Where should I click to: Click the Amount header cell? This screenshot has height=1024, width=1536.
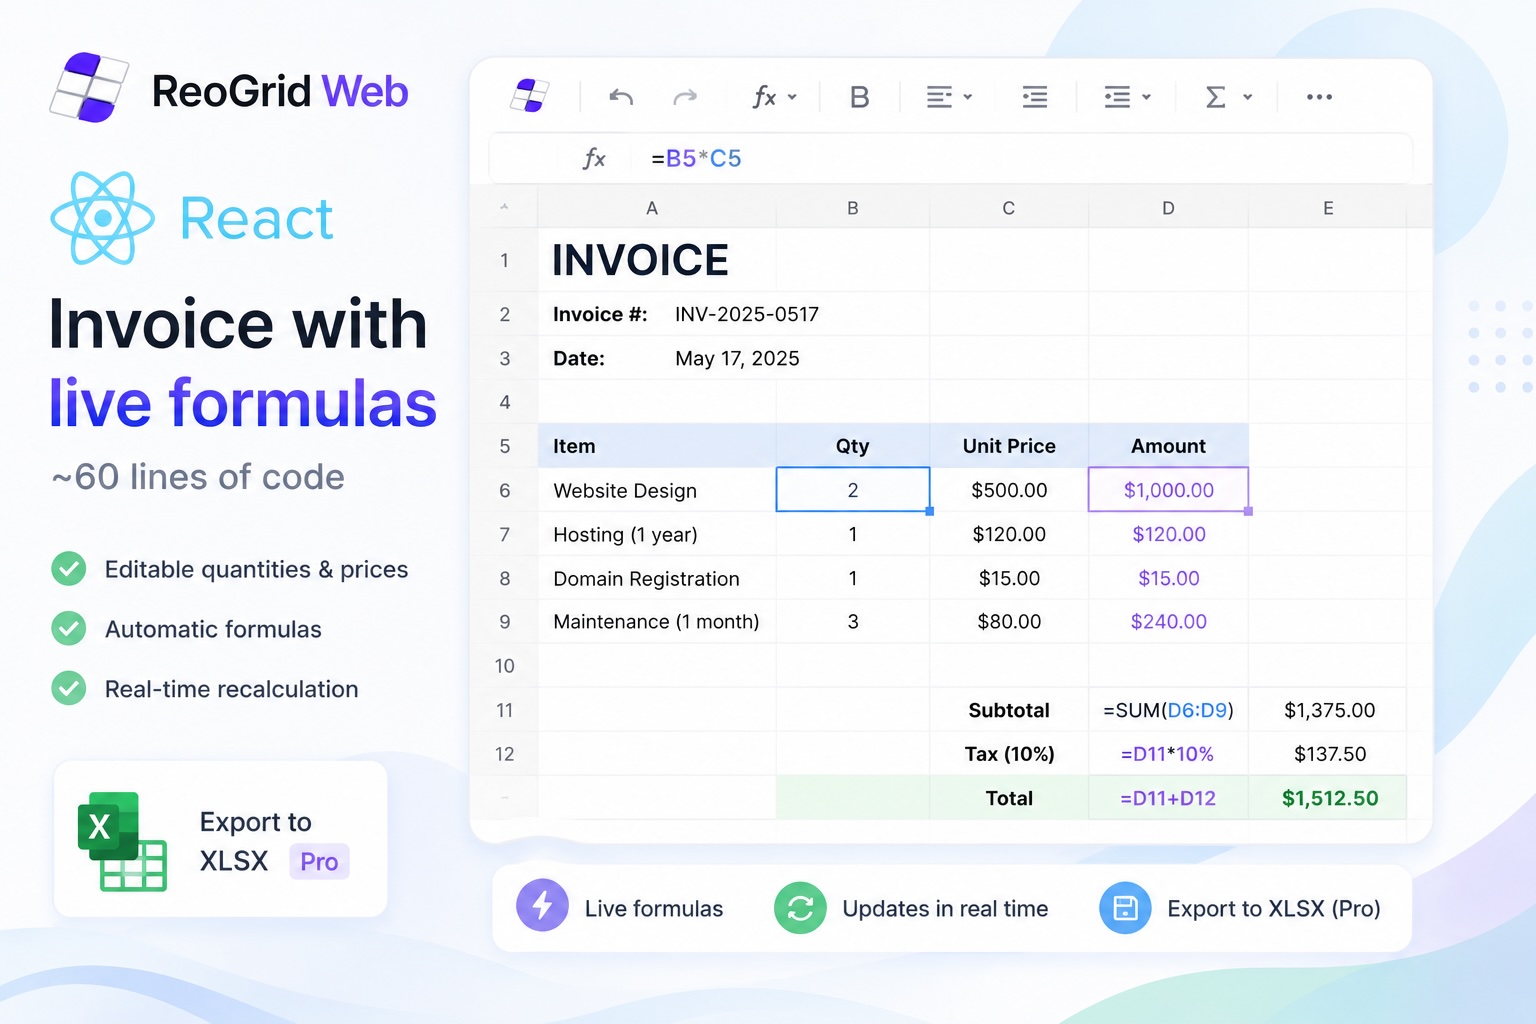point(1168,446)
